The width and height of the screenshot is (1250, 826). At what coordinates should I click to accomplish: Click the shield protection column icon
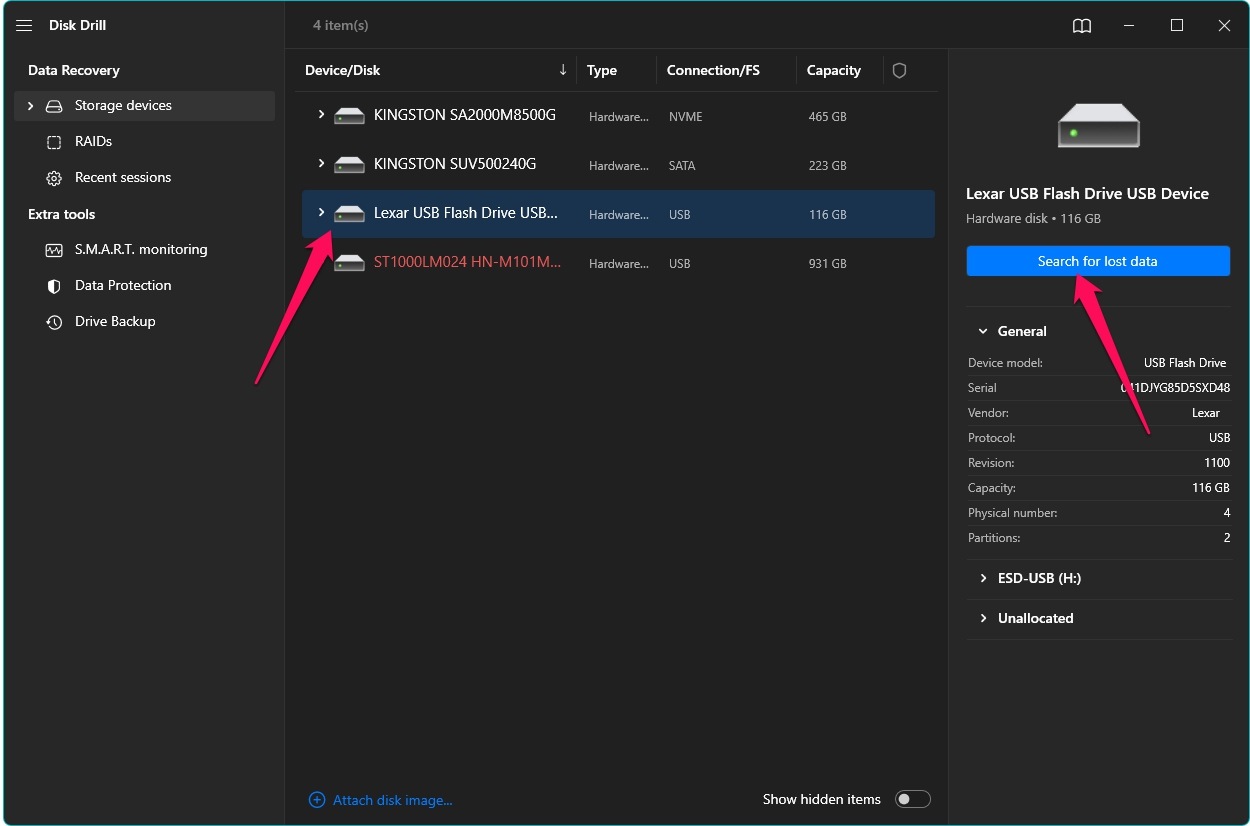(899, 71)
